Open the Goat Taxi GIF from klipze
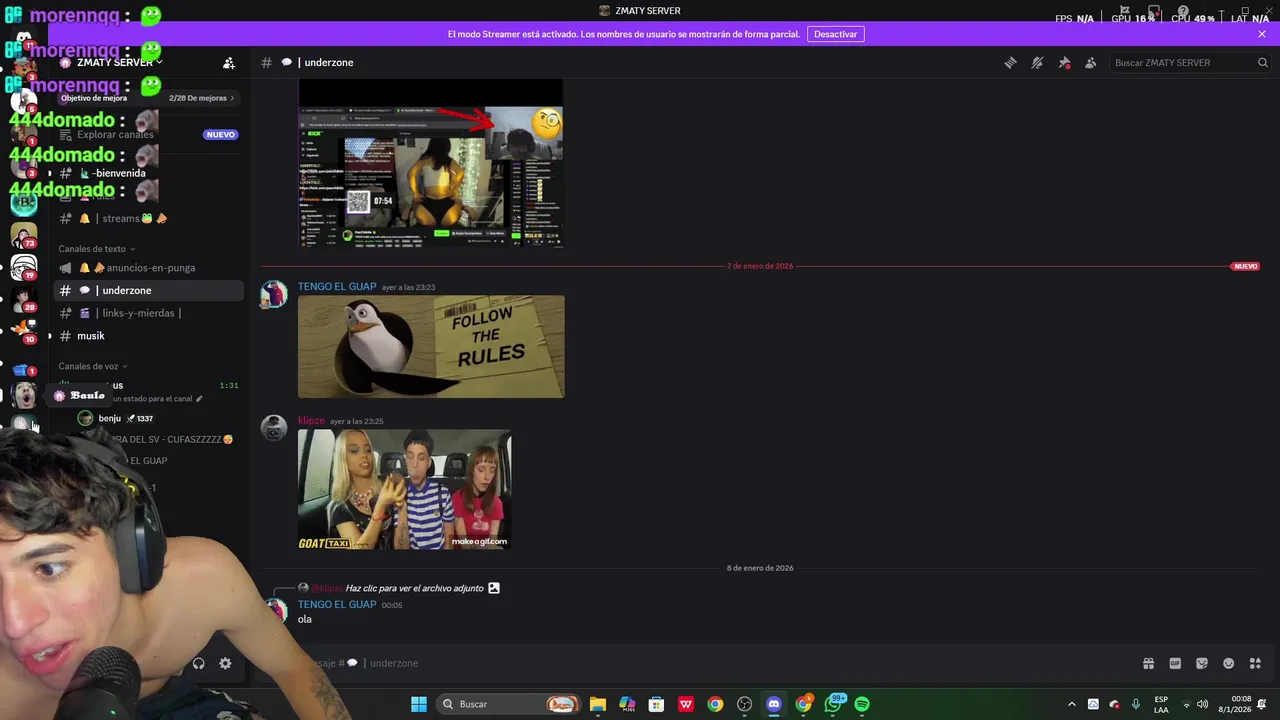This screenshot has height=720, width=1280. [405, 489]
